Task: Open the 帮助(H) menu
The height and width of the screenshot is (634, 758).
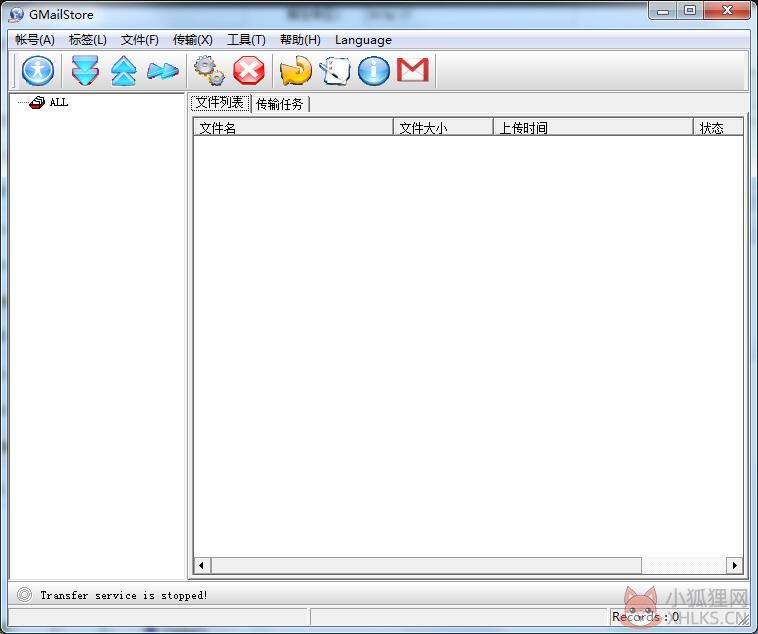Action: point(300,40)
